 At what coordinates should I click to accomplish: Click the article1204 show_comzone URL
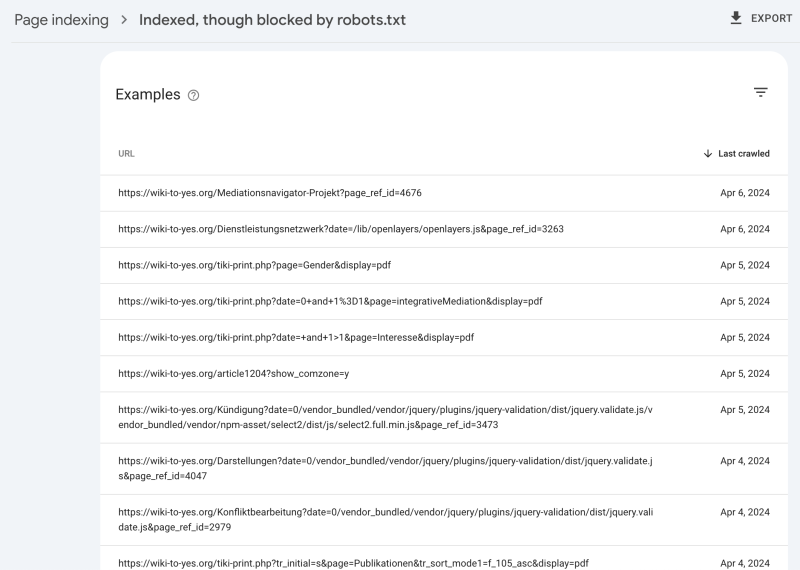(233, 373)
